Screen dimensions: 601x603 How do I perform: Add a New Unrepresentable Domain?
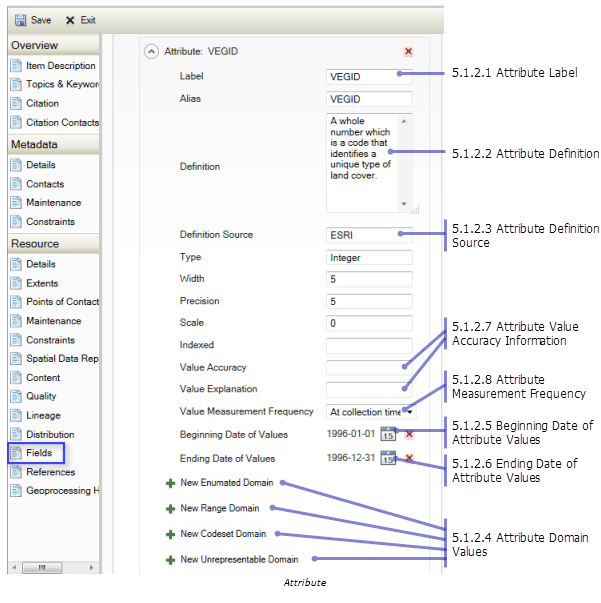click(170, 560)
